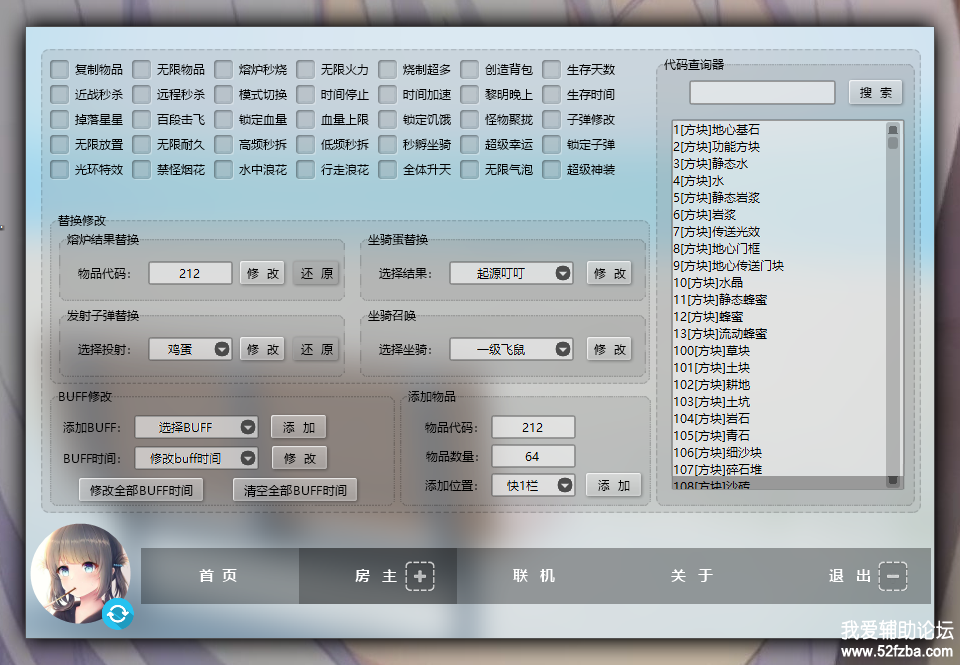The image size is (960, 665).
Task: Select list item 6[方块]岩浆
Action: tap(779, 214)
